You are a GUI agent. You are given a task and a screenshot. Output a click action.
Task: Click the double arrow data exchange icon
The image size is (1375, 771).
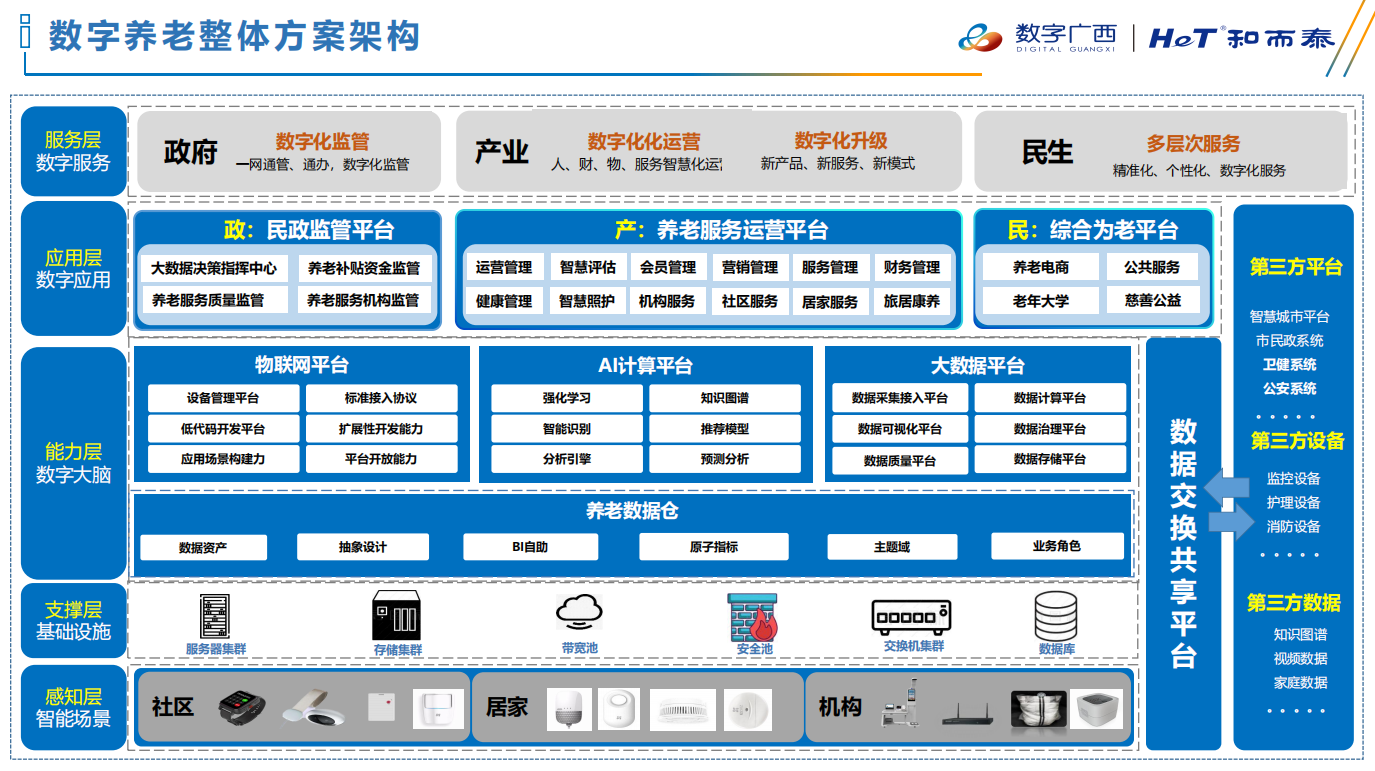(1228, 505)
